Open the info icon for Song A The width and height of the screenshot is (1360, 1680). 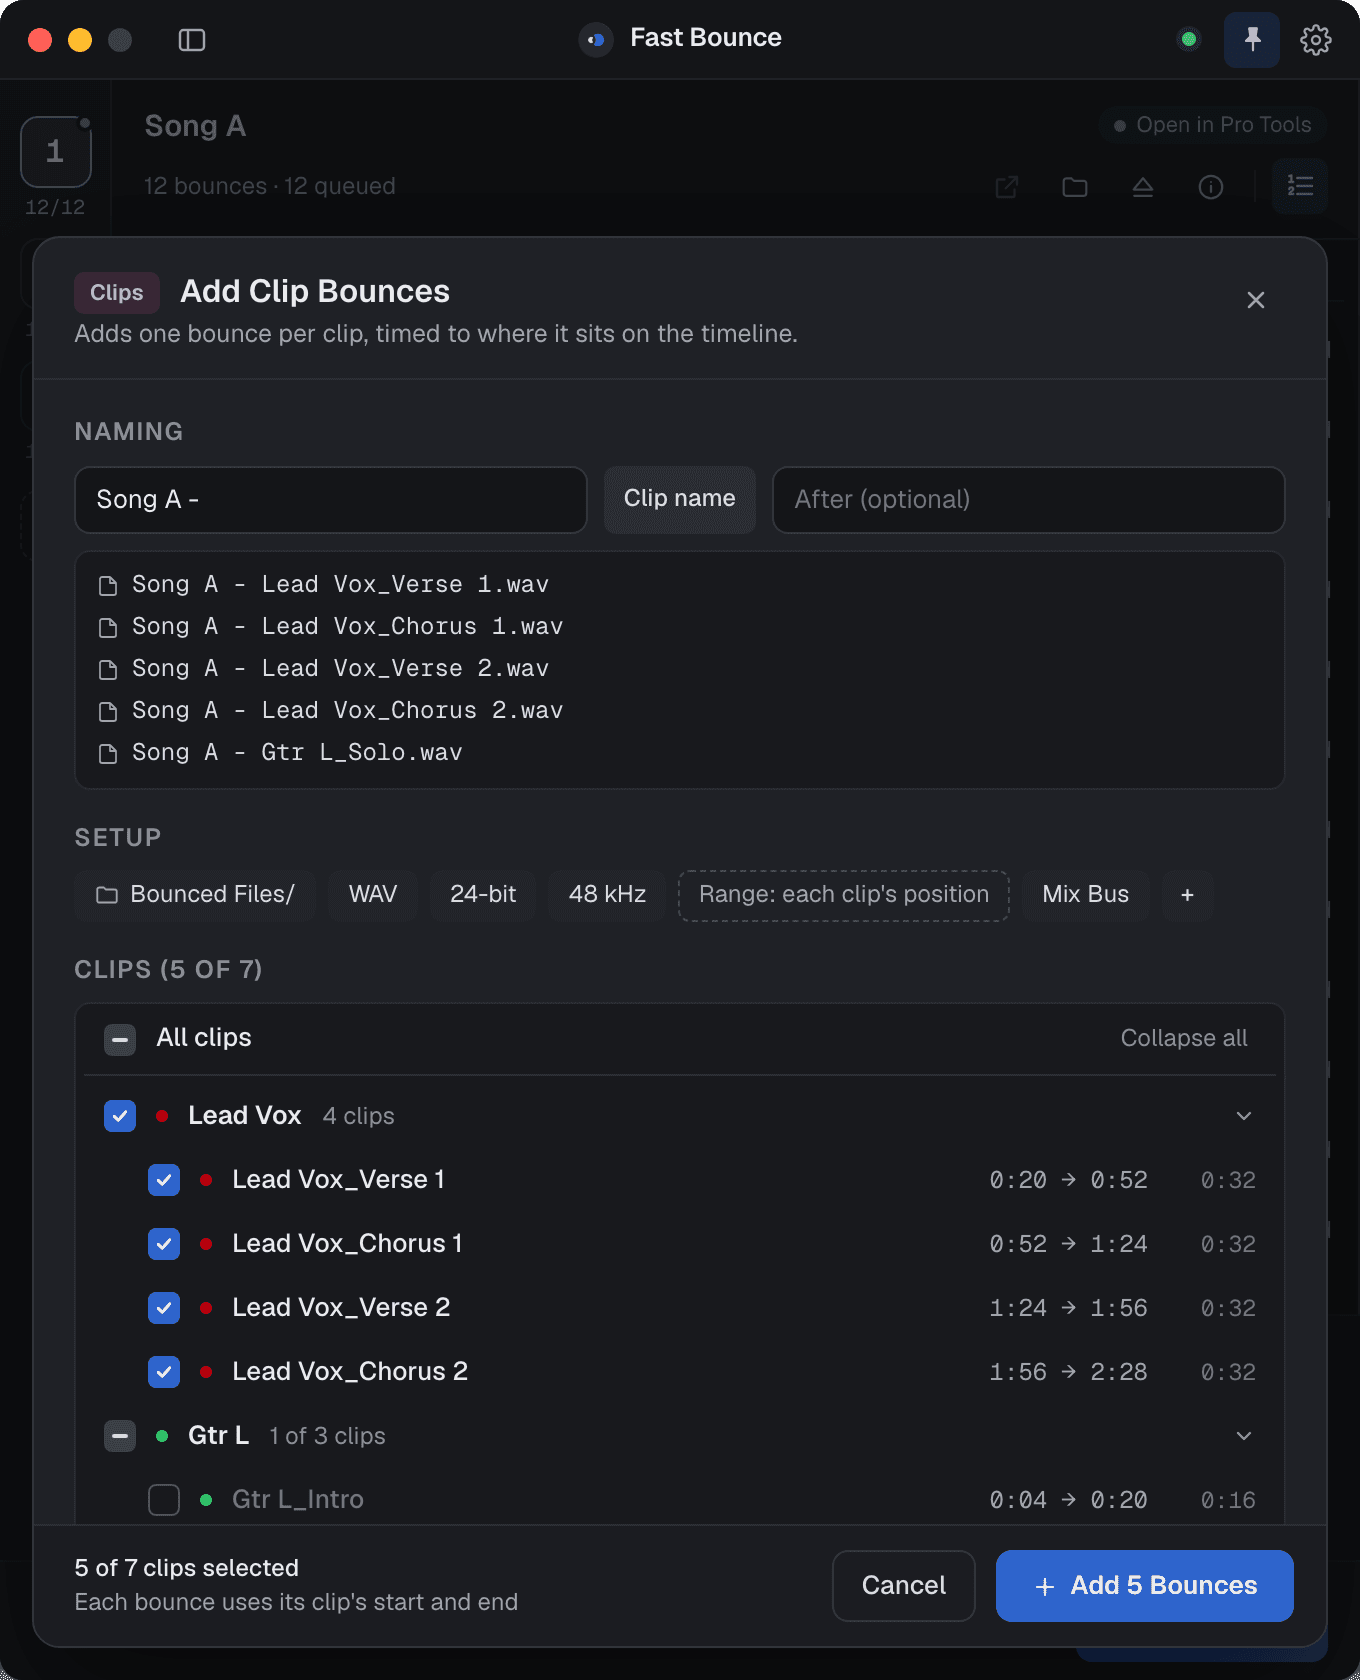click(1211, 187)
